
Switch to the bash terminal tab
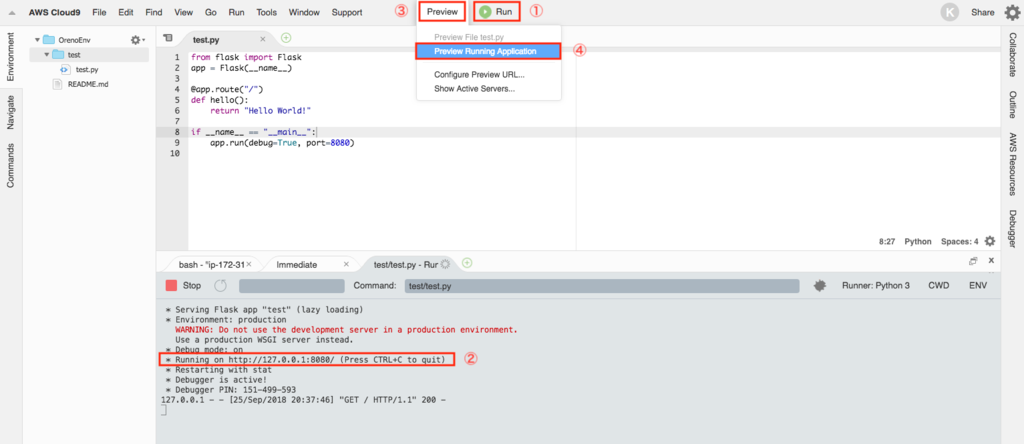[210, 264]
